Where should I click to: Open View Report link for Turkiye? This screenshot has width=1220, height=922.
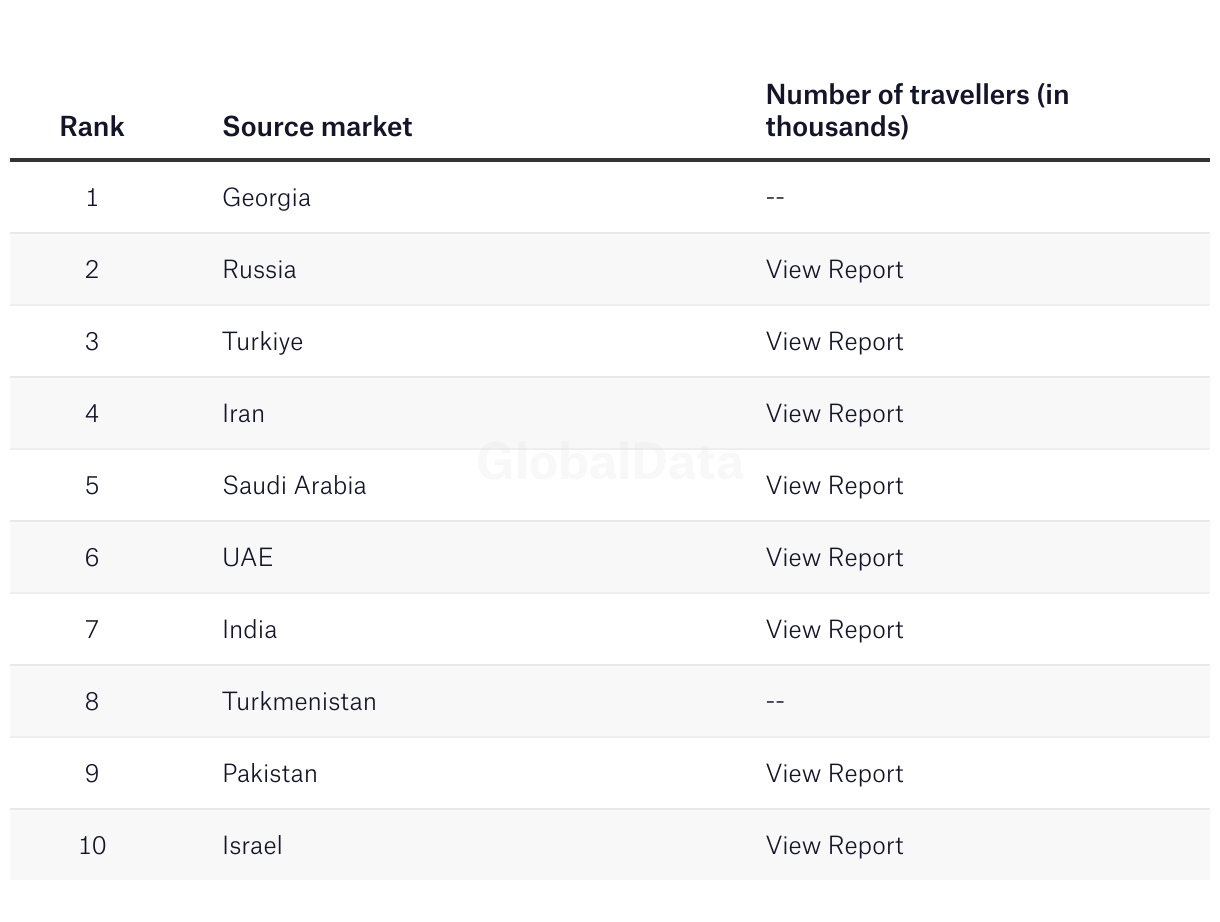(x=834, y=342)
